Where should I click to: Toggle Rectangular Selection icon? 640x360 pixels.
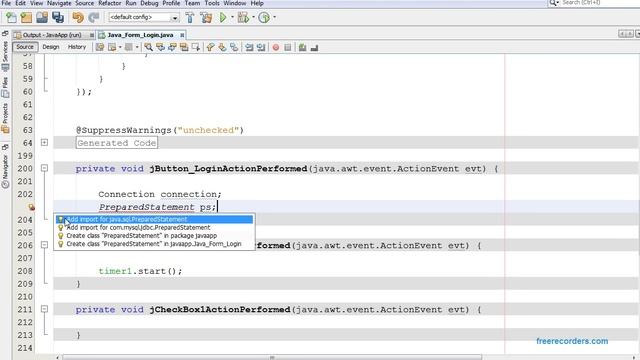click(x=196, y=47)
